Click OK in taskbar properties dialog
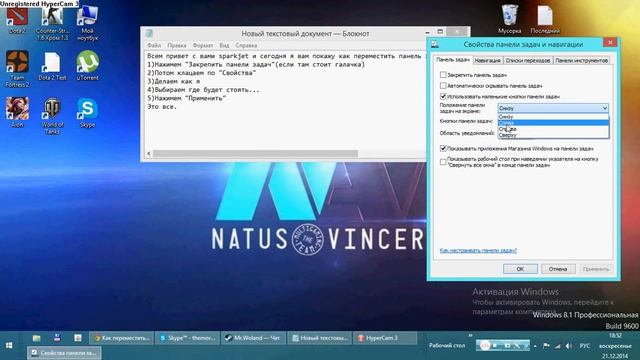This screenshot has height=360, width=640. click(x=520, y=269)
